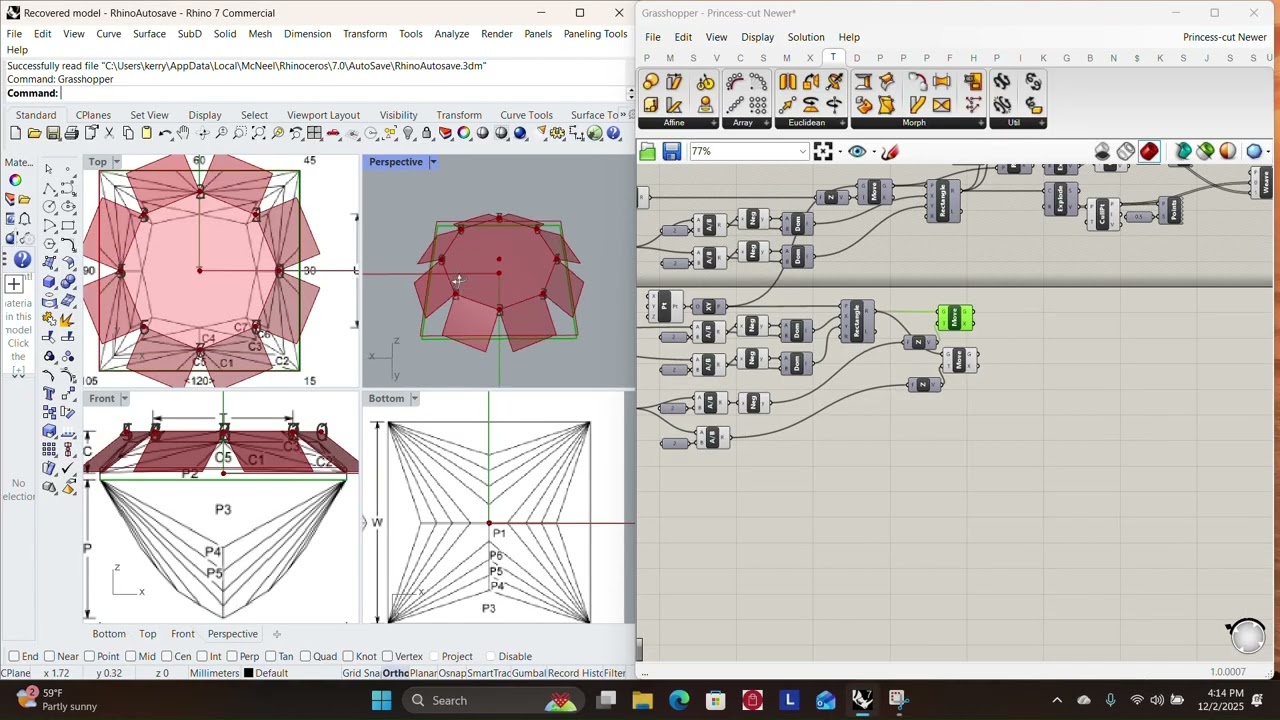Click the Rhino Command input field
Viewport: 1280px width, 720px height.
point(344,93)
